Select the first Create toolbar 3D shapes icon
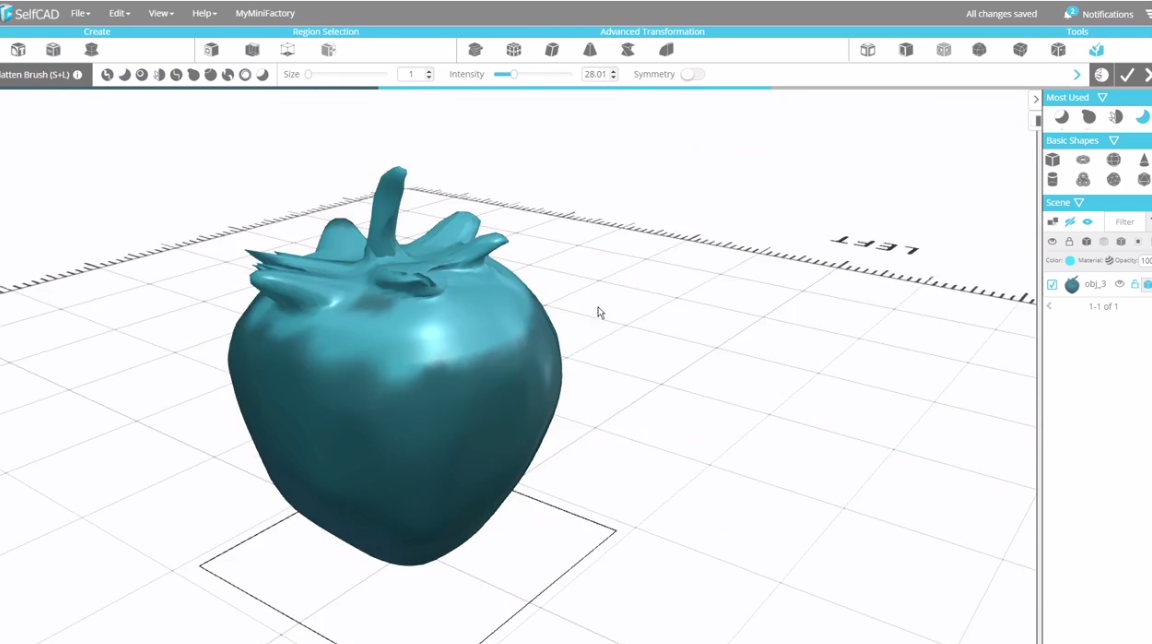Image resolution: width=1152 pixels, height=644 pixels. [18, 50]
